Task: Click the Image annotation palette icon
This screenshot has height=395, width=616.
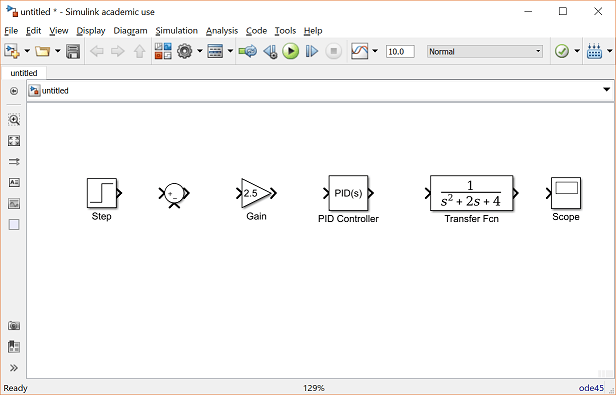Action: tap(14, 204)
